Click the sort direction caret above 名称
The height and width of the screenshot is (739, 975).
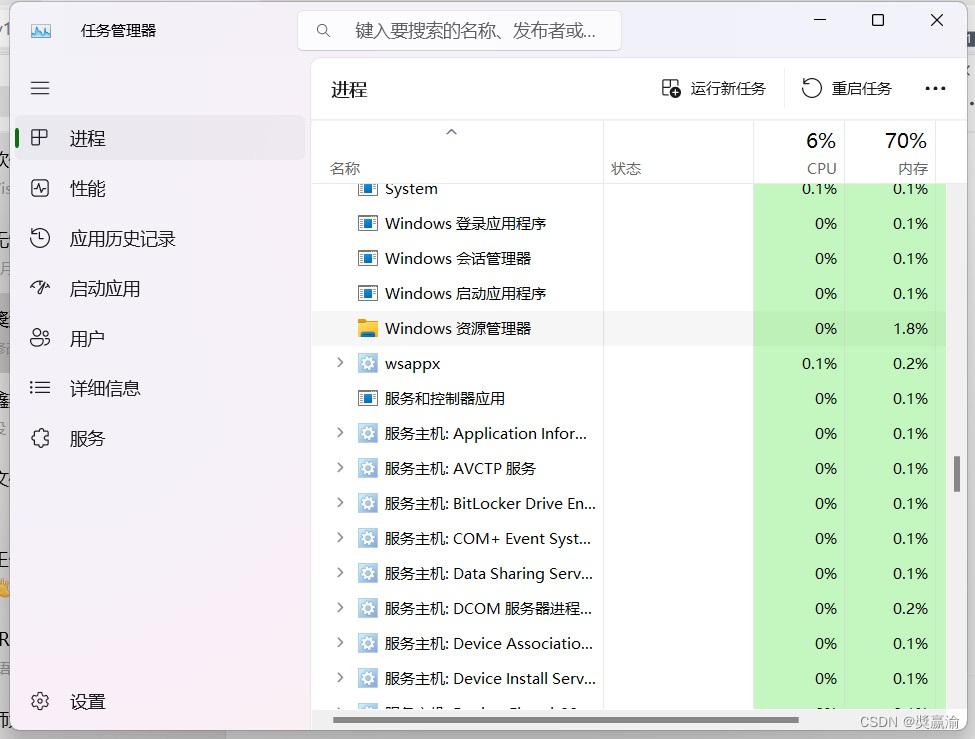[451, 132]
